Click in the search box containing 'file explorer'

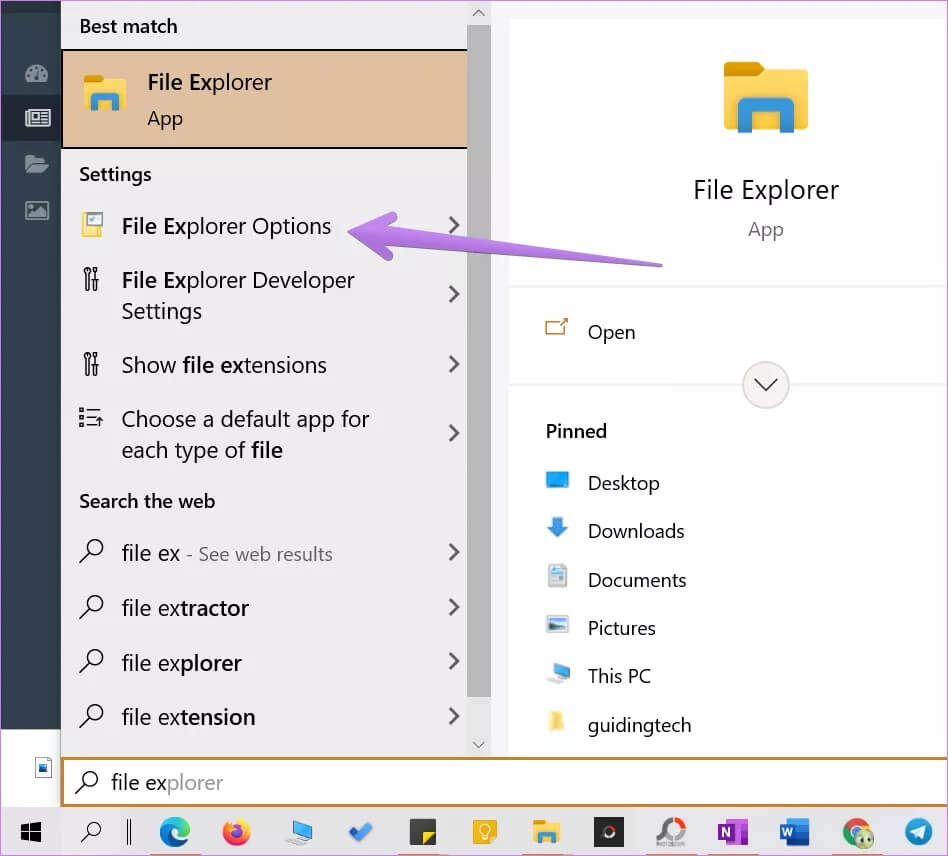[x=504, y=782]
